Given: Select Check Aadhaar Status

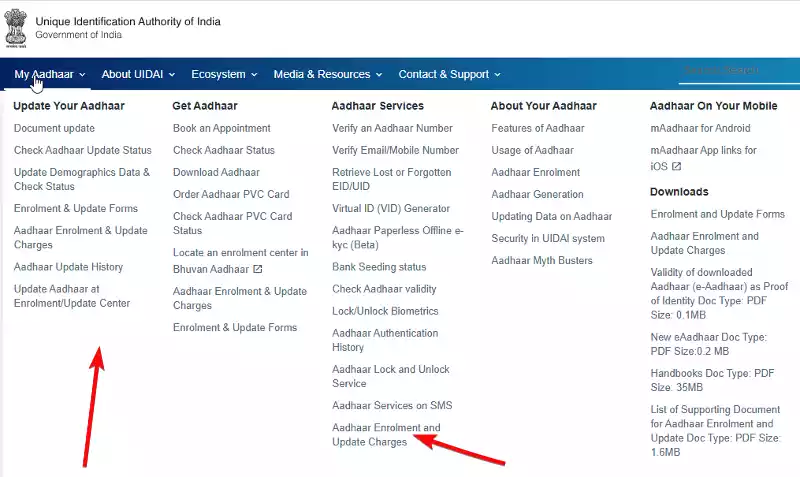Looking at the screenshot, I should click(223, 150).
